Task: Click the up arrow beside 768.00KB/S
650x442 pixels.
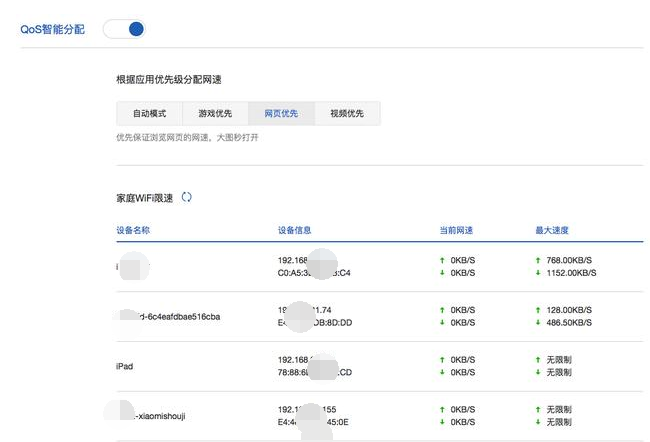Action: 539,260
